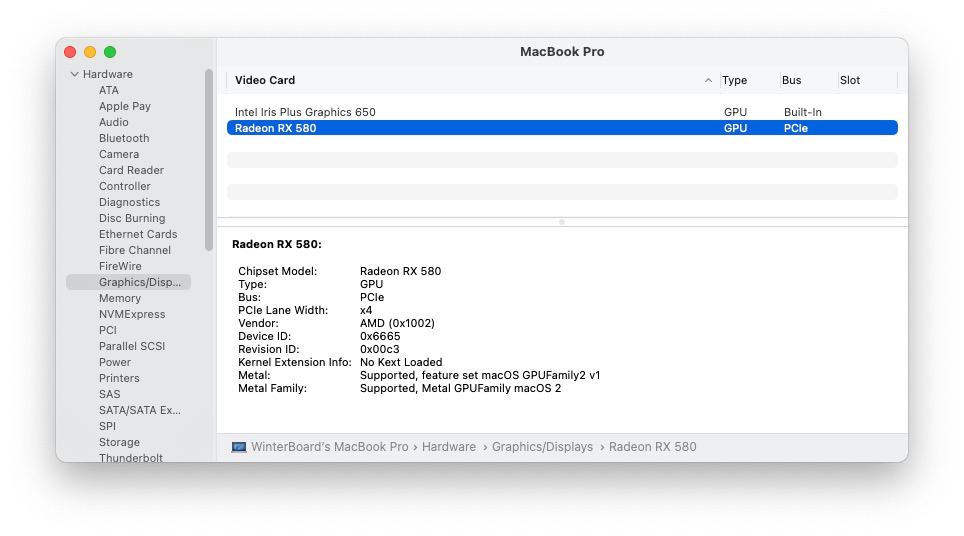Select ATA in the sidebar
Screen dimensions: 964x536
[109, 90]
